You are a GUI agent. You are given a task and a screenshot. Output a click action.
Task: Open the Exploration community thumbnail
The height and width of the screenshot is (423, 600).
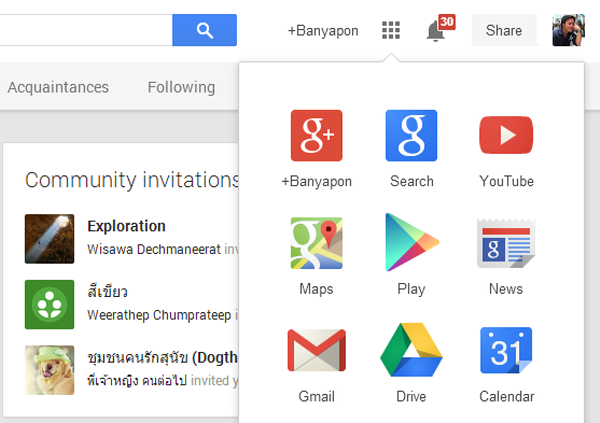(49, 239)
